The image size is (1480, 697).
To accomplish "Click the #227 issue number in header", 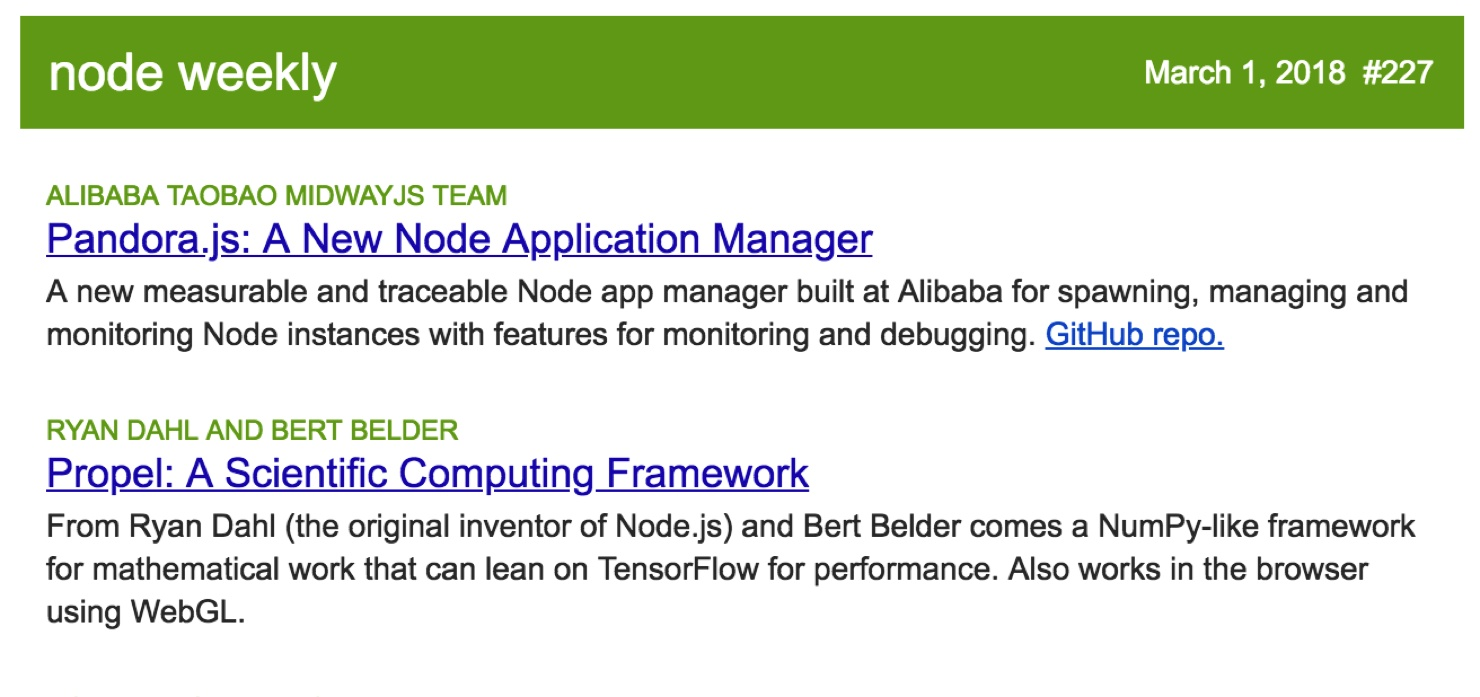I will point(1398,73).
